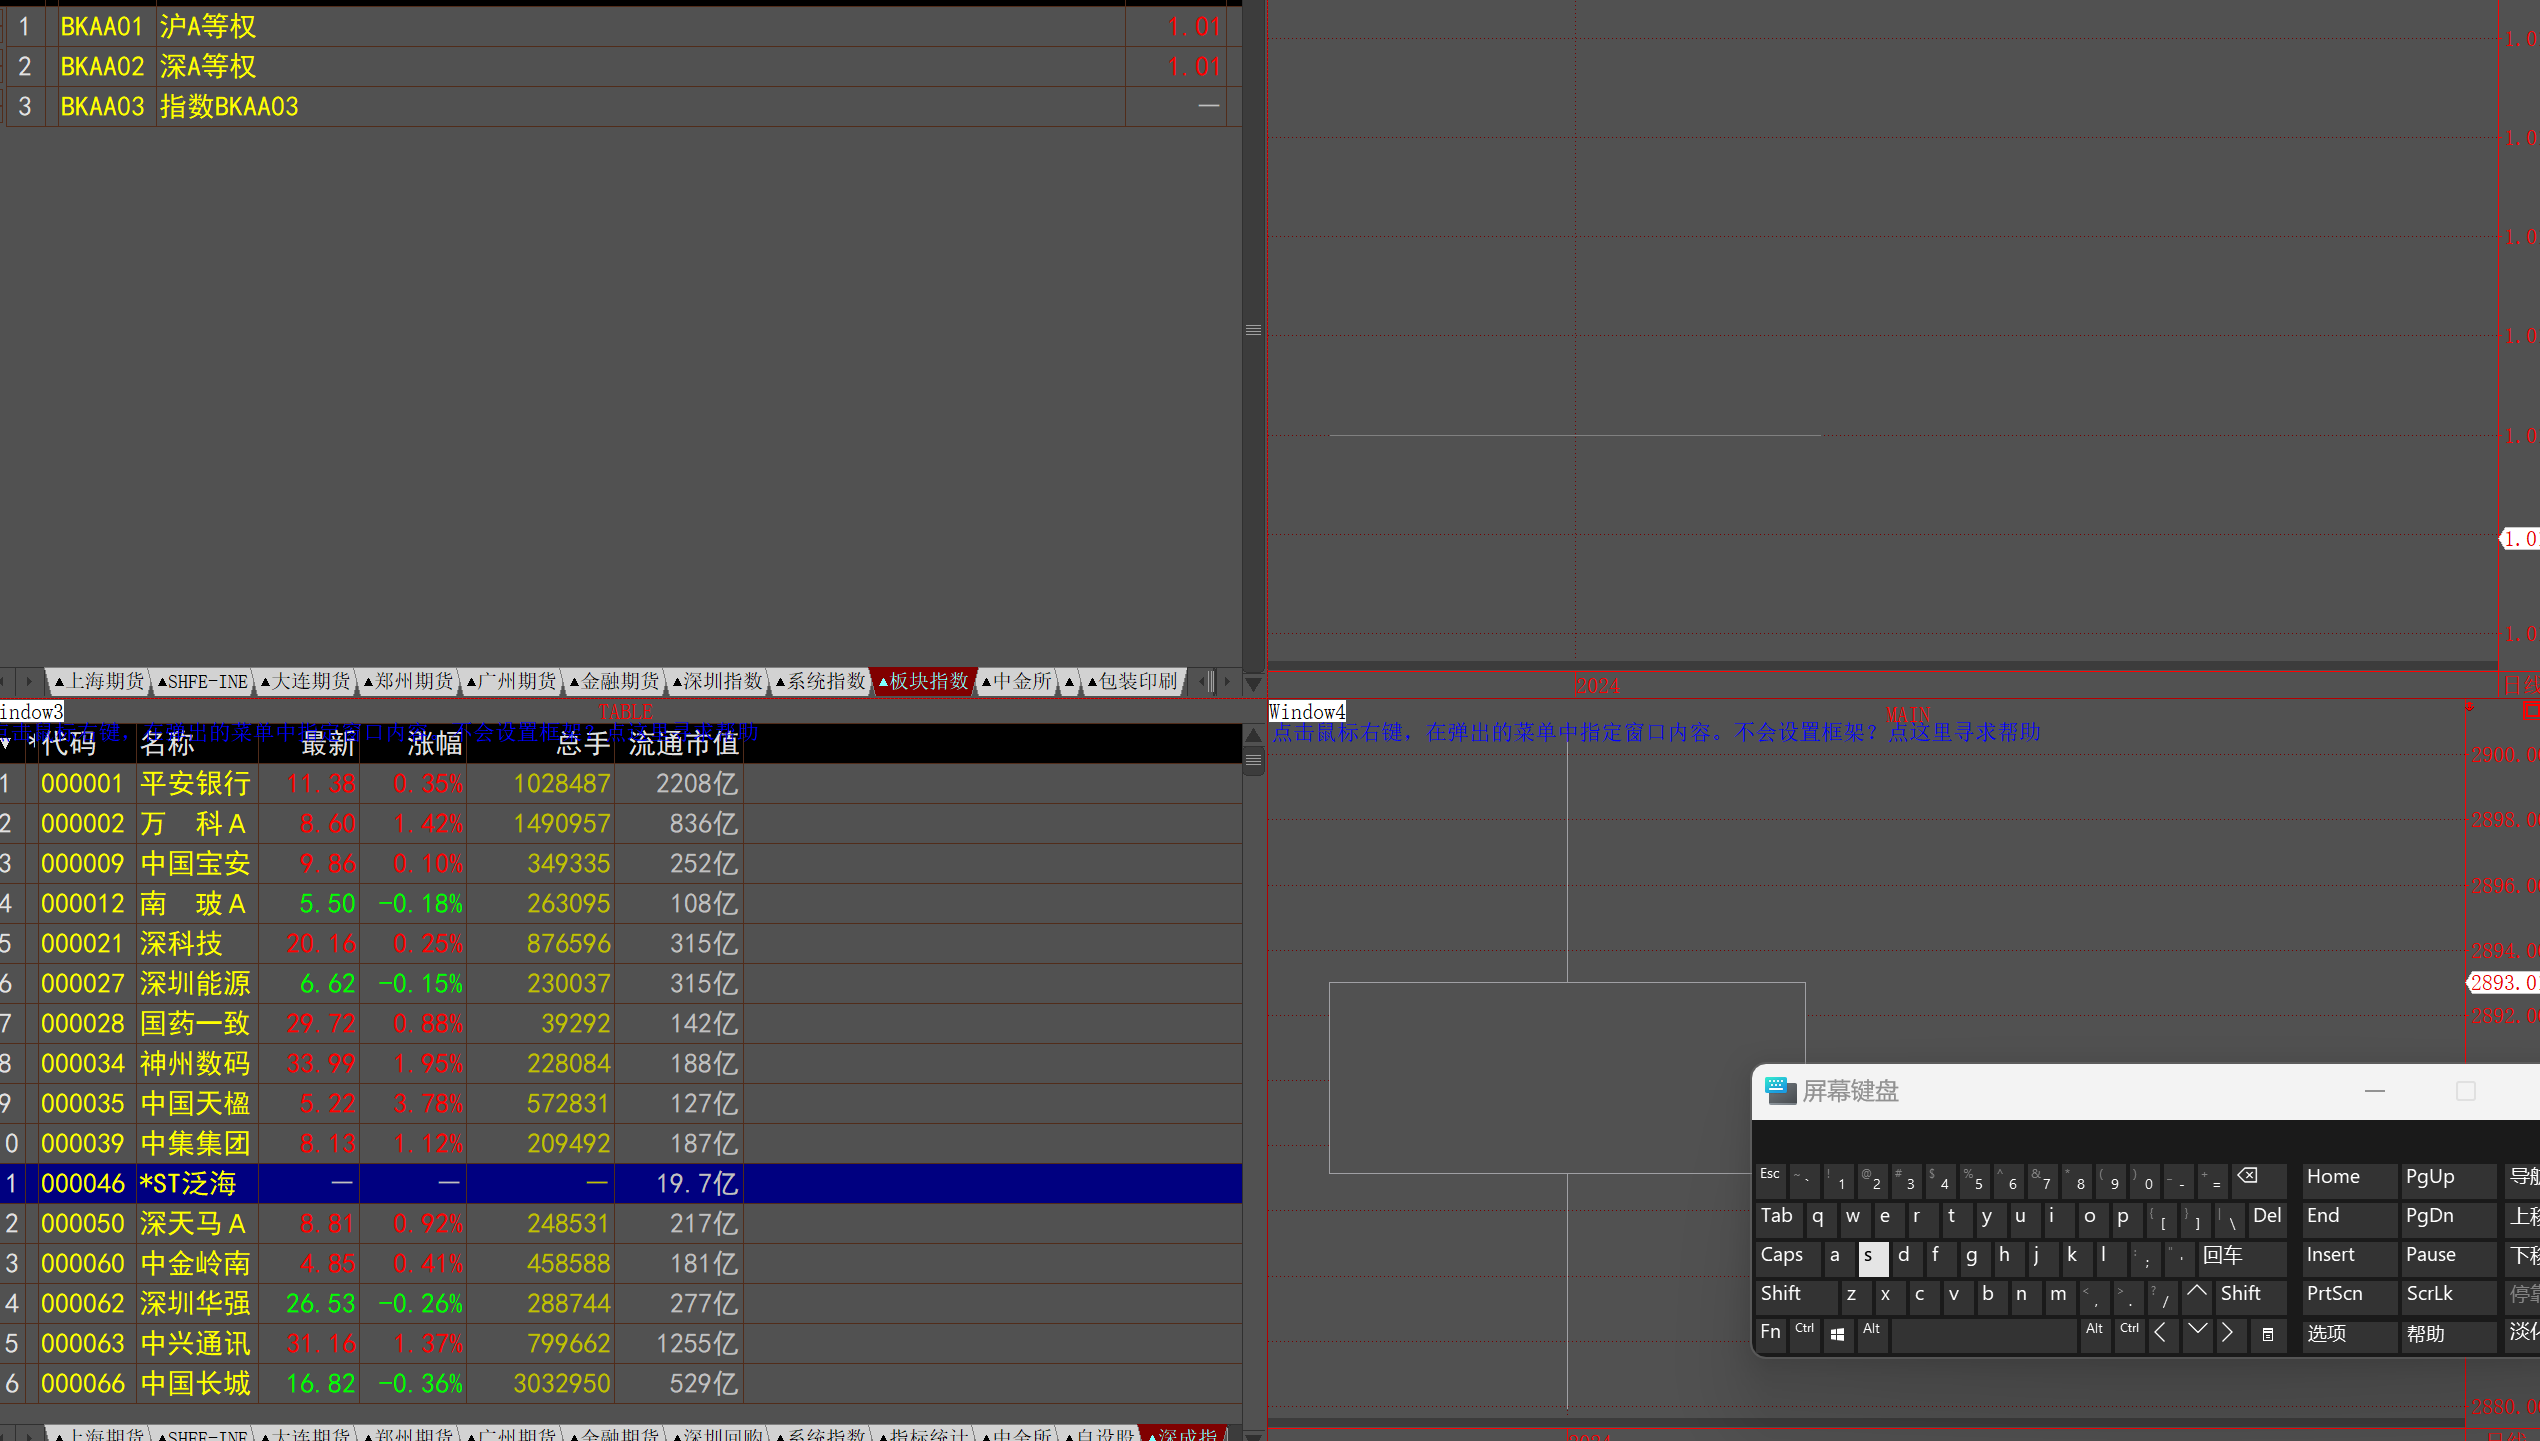Select the 000066 中国长城 row
Screen dimensions: 2540x1441
pos(620,1384)
